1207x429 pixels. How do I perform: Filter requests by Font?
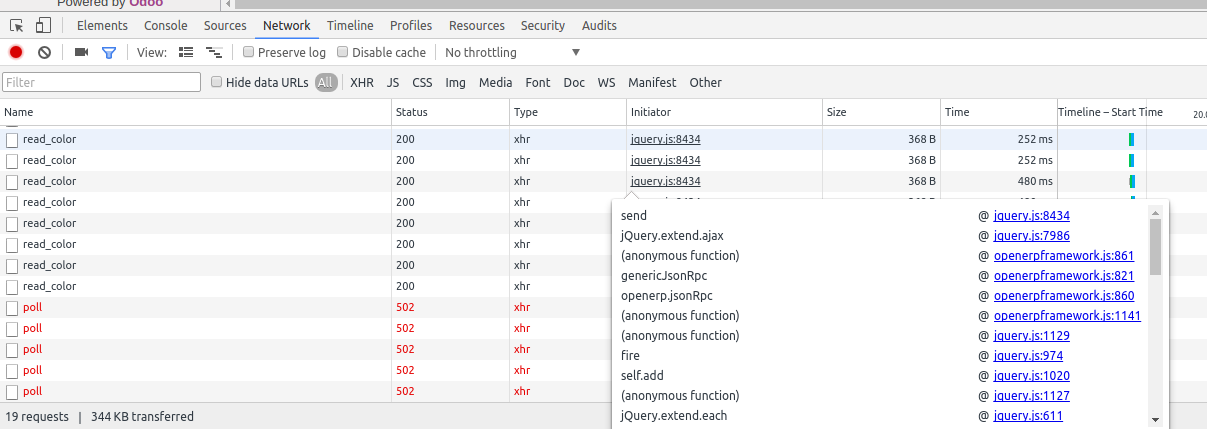(x=538, y=82)
